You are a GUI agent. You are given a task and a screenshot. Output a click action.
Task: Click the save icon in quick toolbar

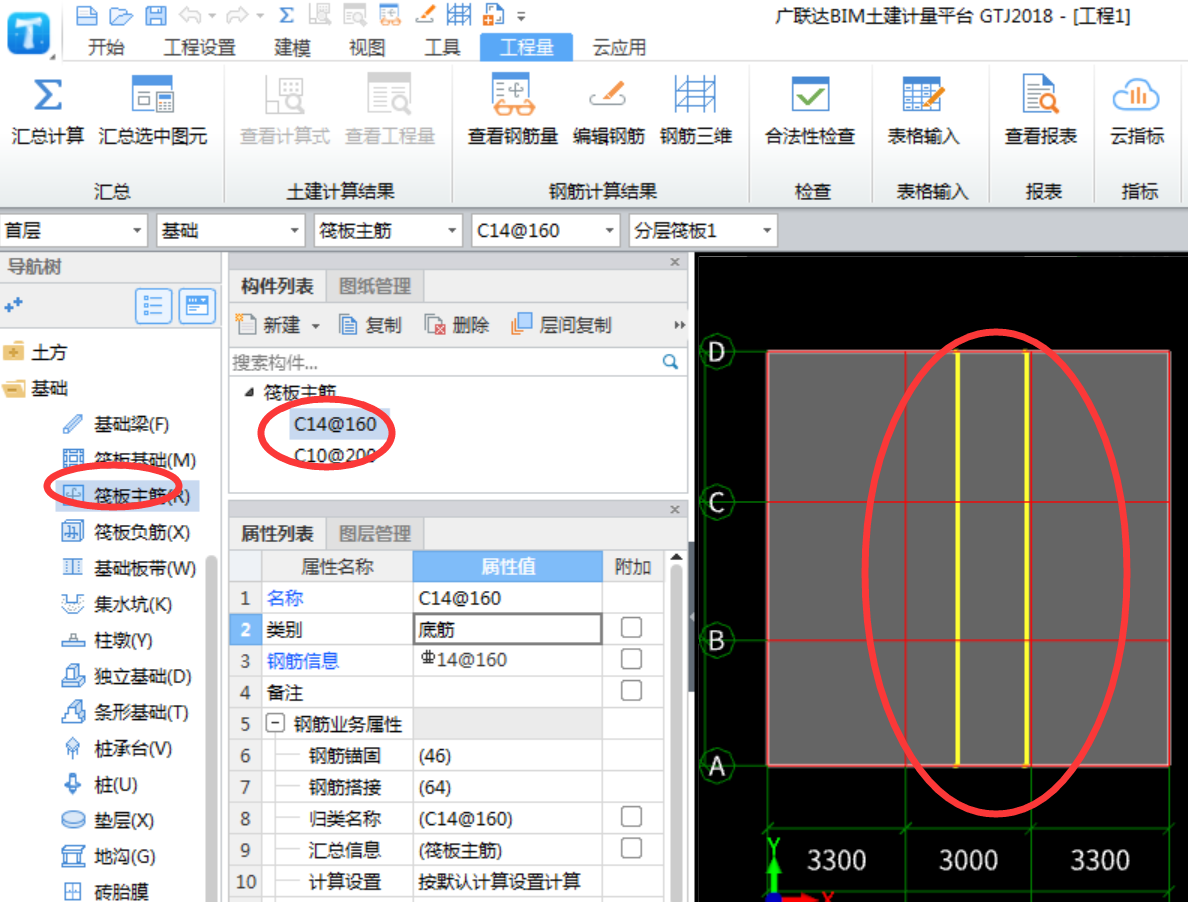point(155,14)
